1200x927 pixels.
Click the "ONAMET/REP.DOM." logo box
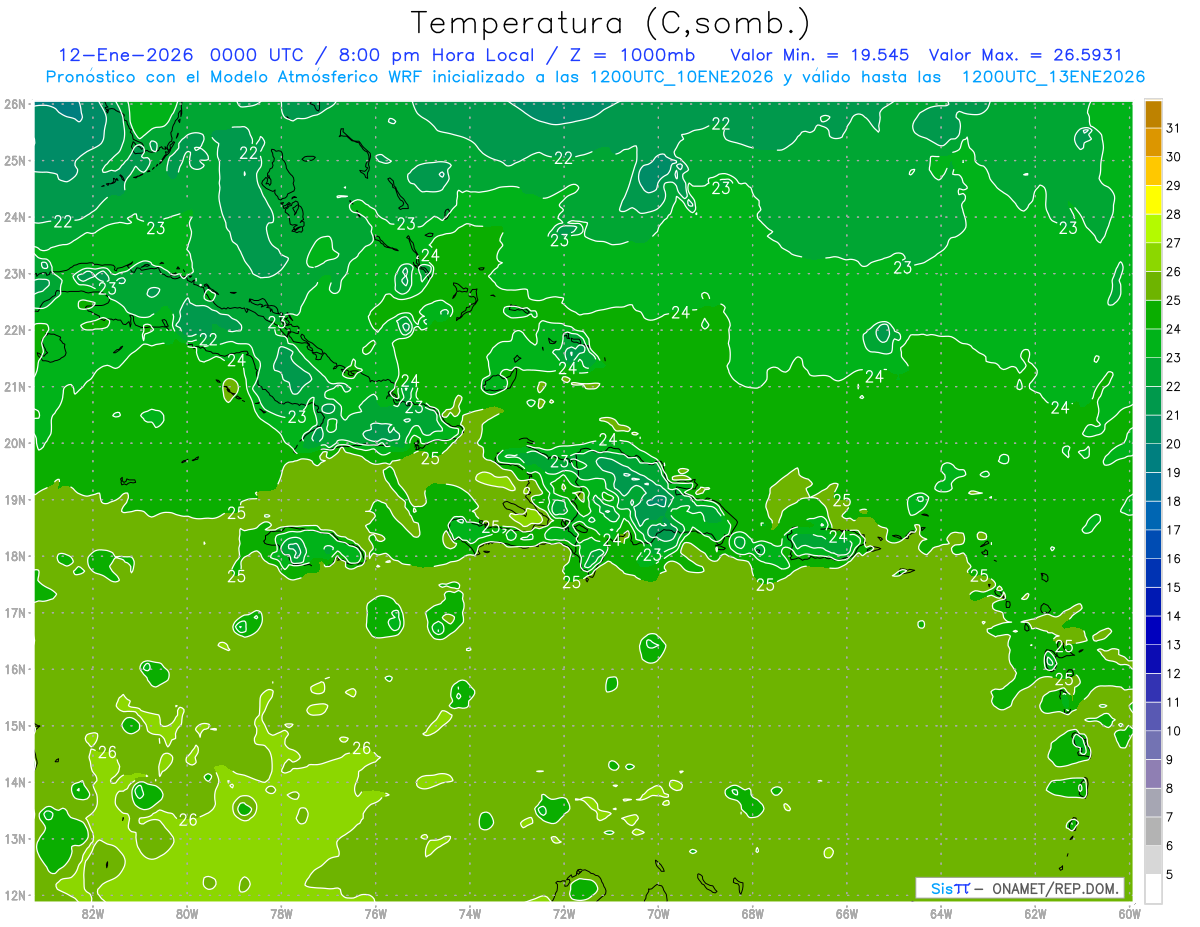(x=1020, y=888)
